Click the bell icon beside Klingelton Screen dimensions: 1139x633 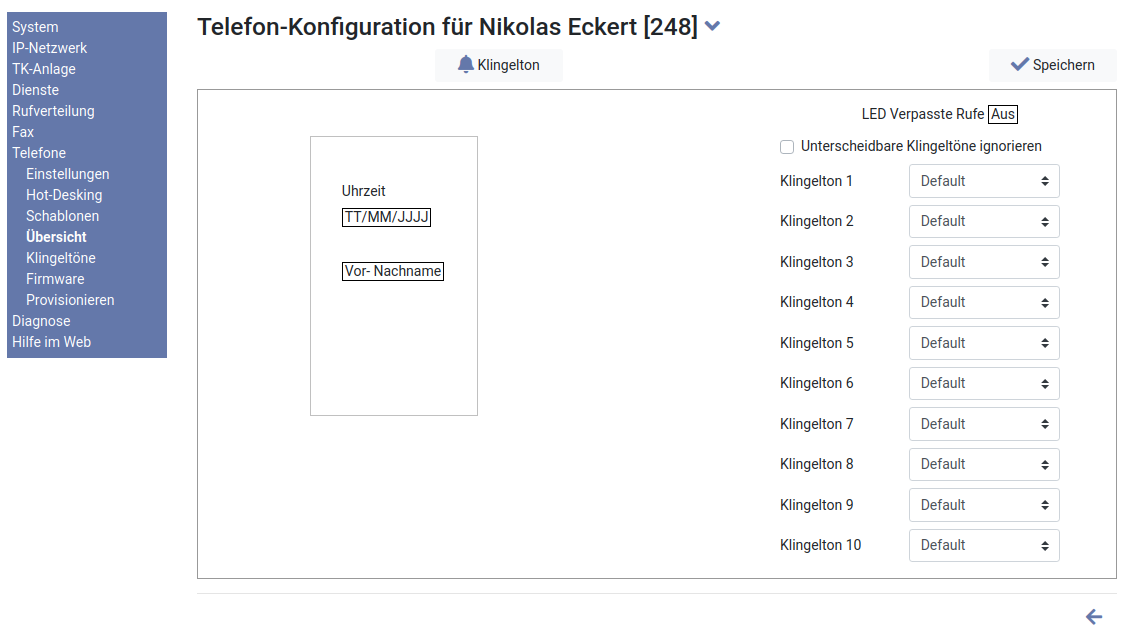click(466, 65)
